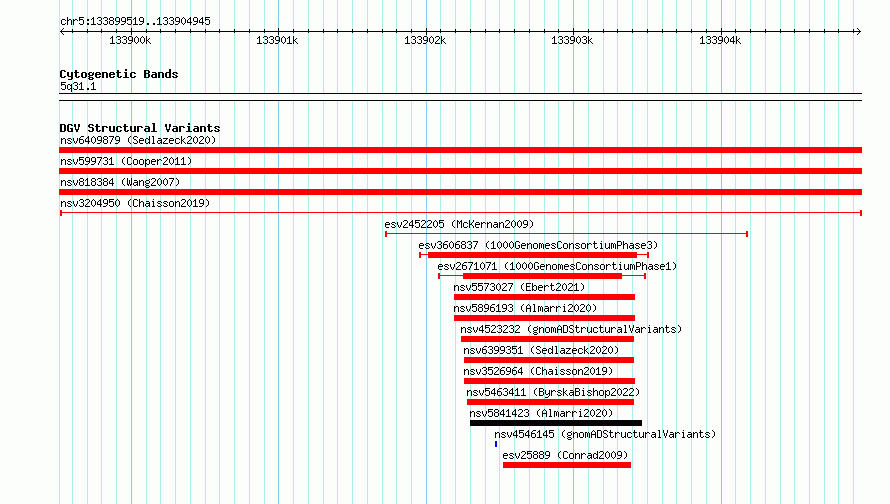
Task: Click the esv25889 red bar
Action: [567, 465]
